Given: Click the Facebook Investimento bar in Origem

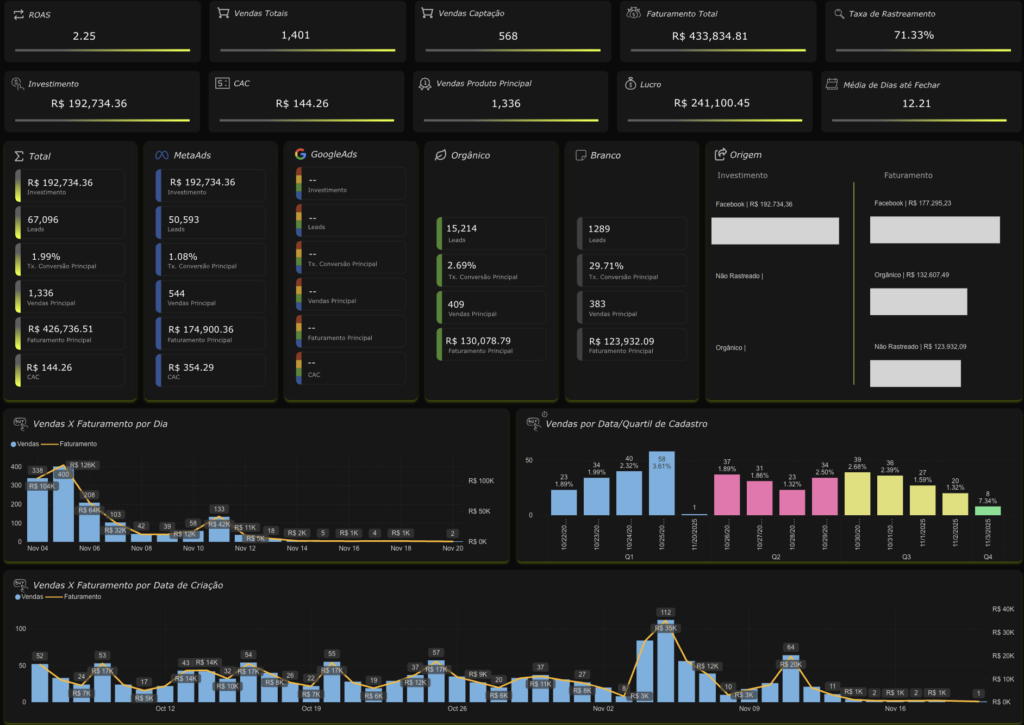Looking at the screenshot, I should point(775,231).
